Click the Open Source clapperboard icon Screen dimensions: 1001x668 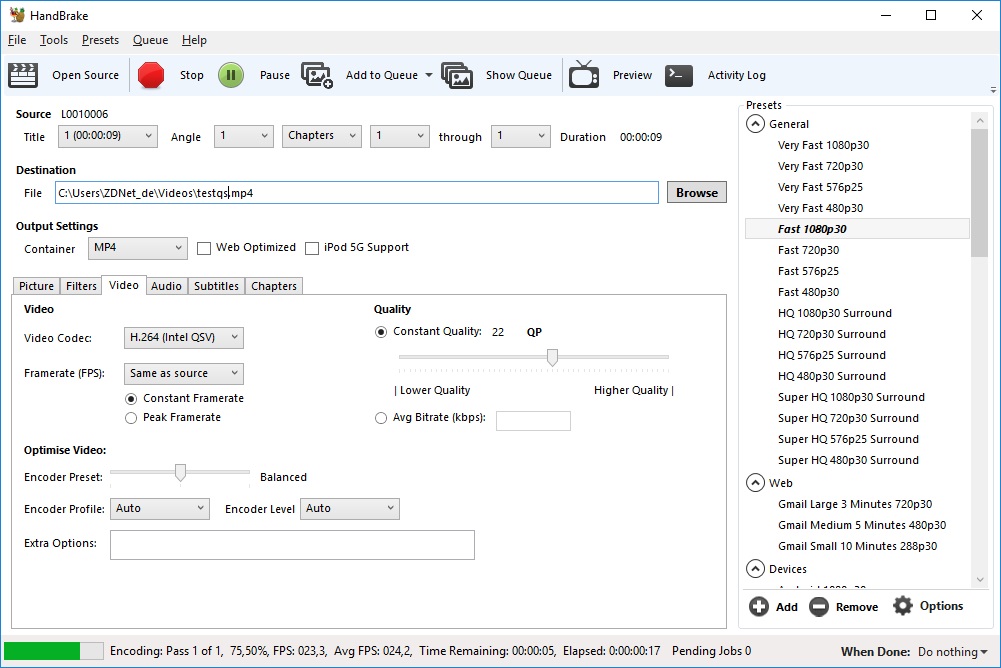[x=23, y=75]
